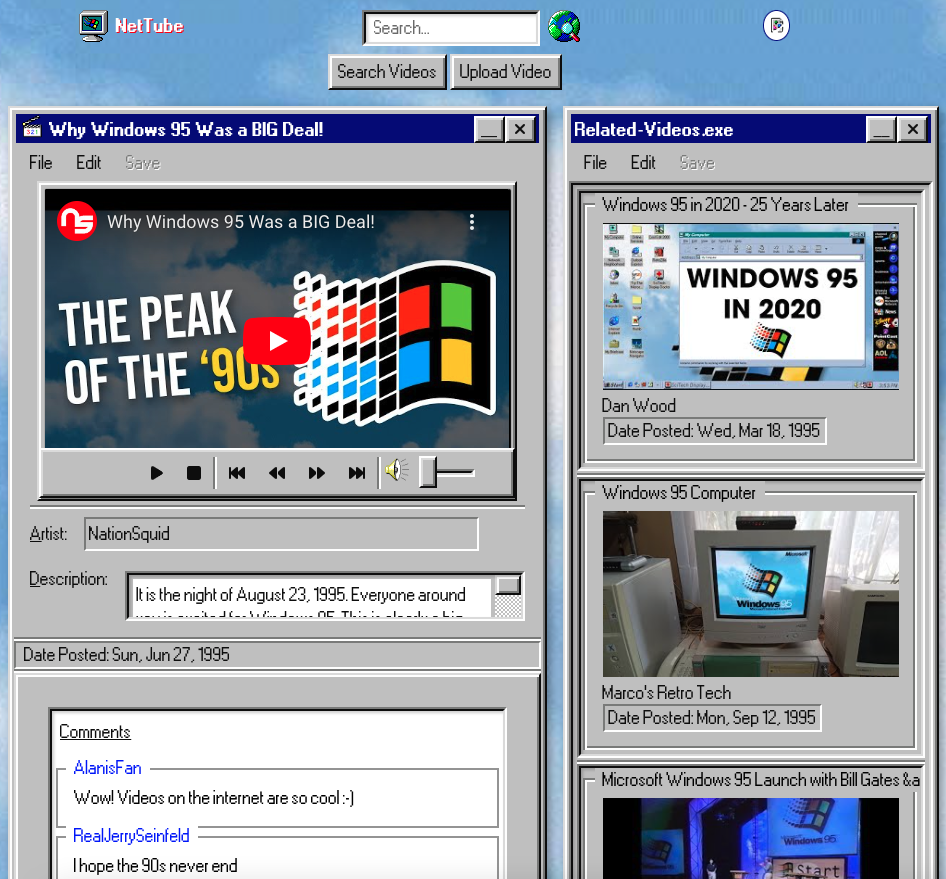Click the clapperboard icon in video window title

pos(32,129)
